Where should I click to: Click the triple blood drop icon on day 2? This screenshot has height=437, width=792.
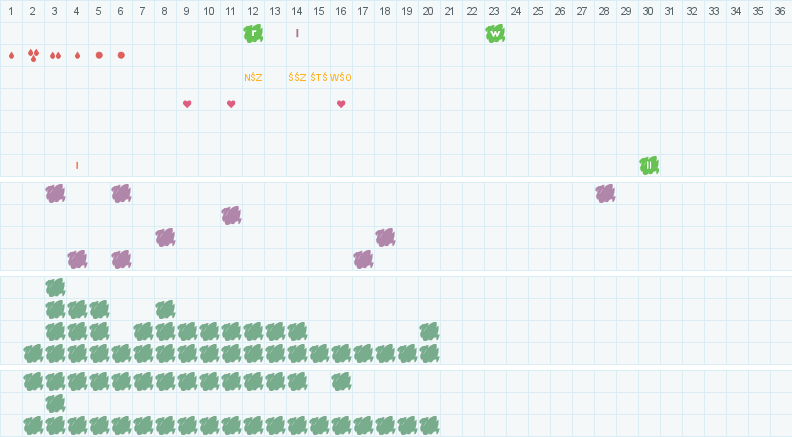tap(33, 55)
